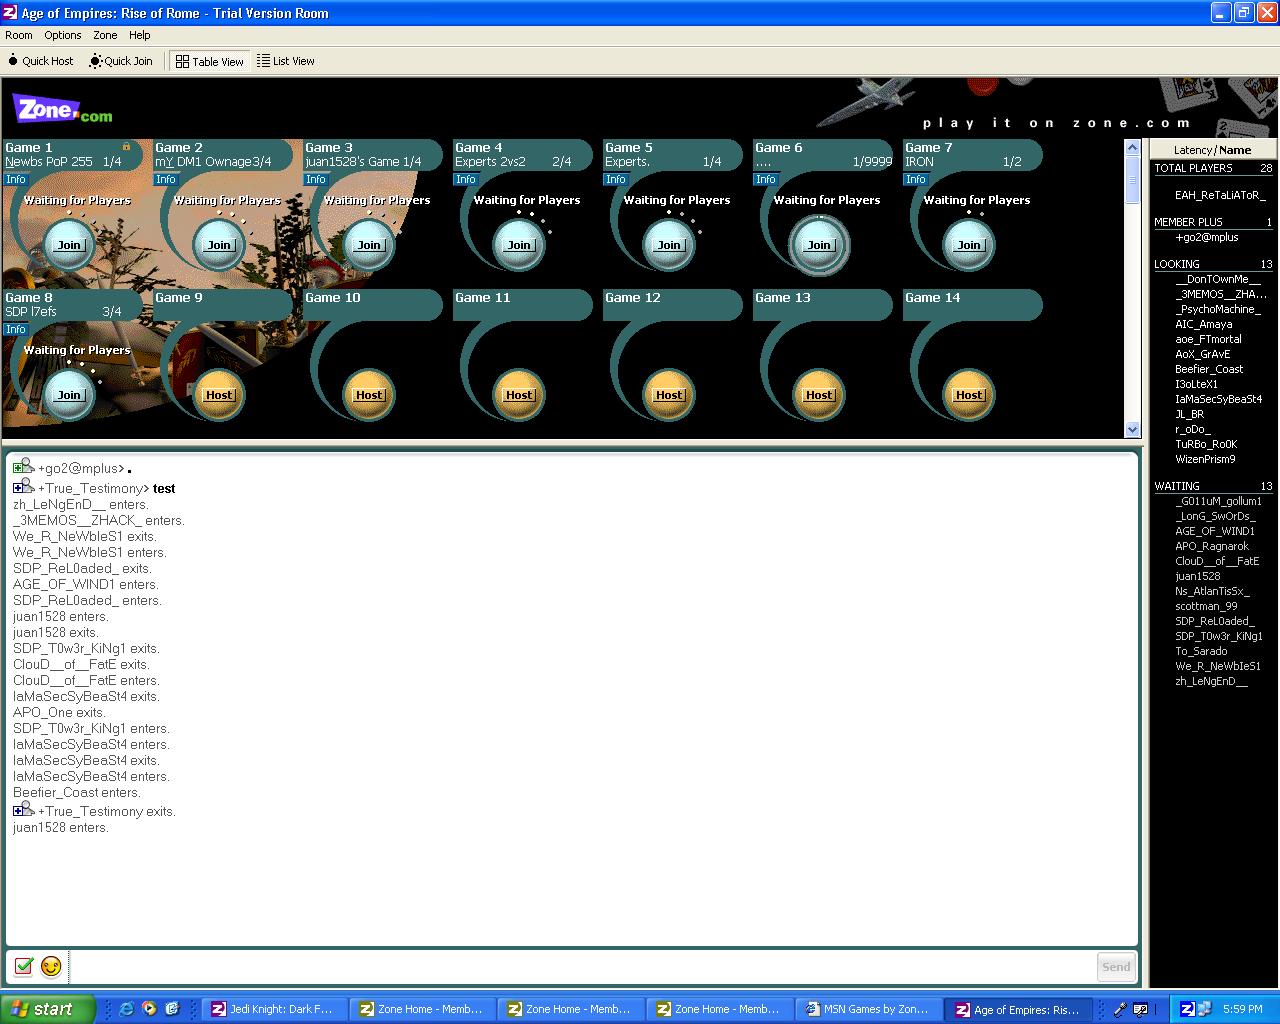Join Game 6 table

(x=819, y=245)
